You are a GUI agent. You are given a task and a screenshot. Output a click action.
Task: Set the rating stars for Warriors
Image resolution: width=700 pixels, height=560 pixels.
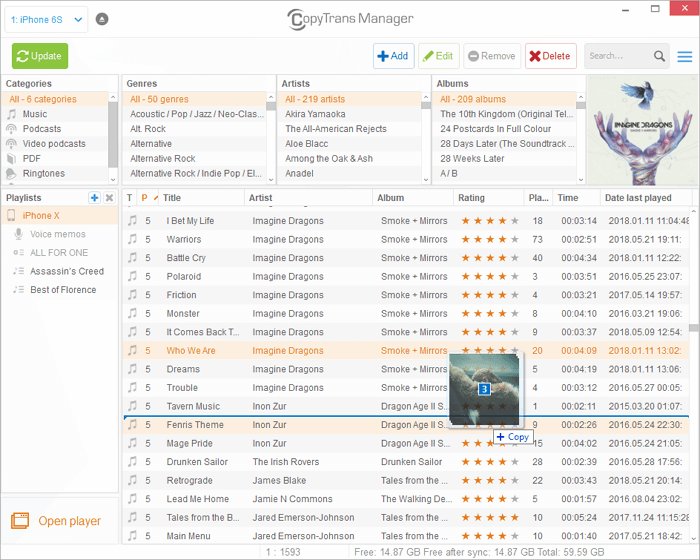pos(490,240)
